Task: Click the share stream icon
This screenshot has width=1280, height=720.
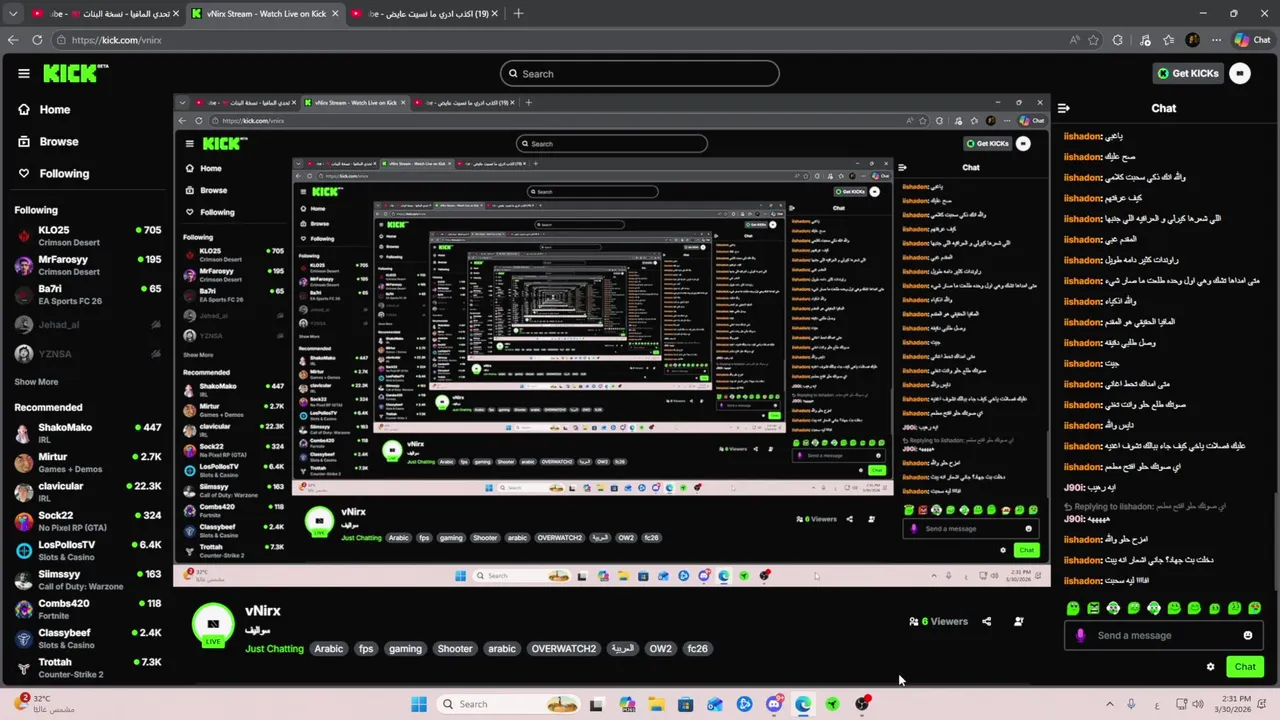Action: [x=986, y=622]
